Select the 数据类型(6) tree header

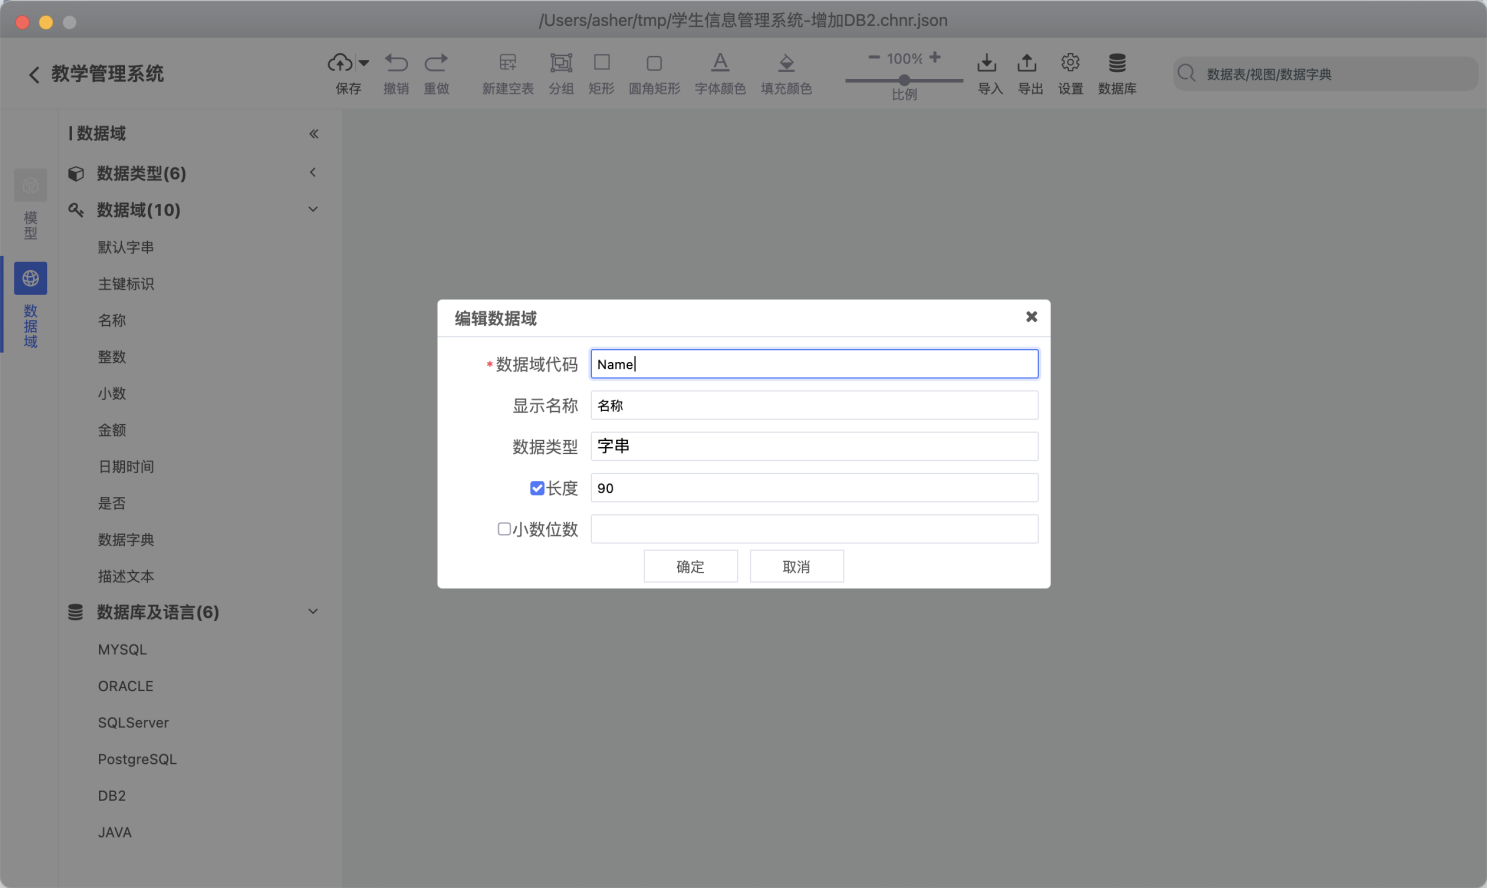(x=141, y=173)
